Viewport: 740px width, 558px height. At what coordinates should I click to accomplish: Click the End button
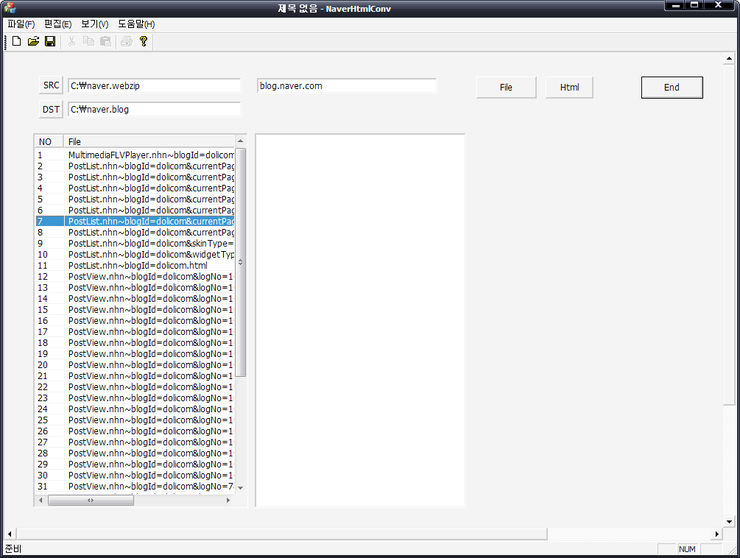[x=672, y=87]
